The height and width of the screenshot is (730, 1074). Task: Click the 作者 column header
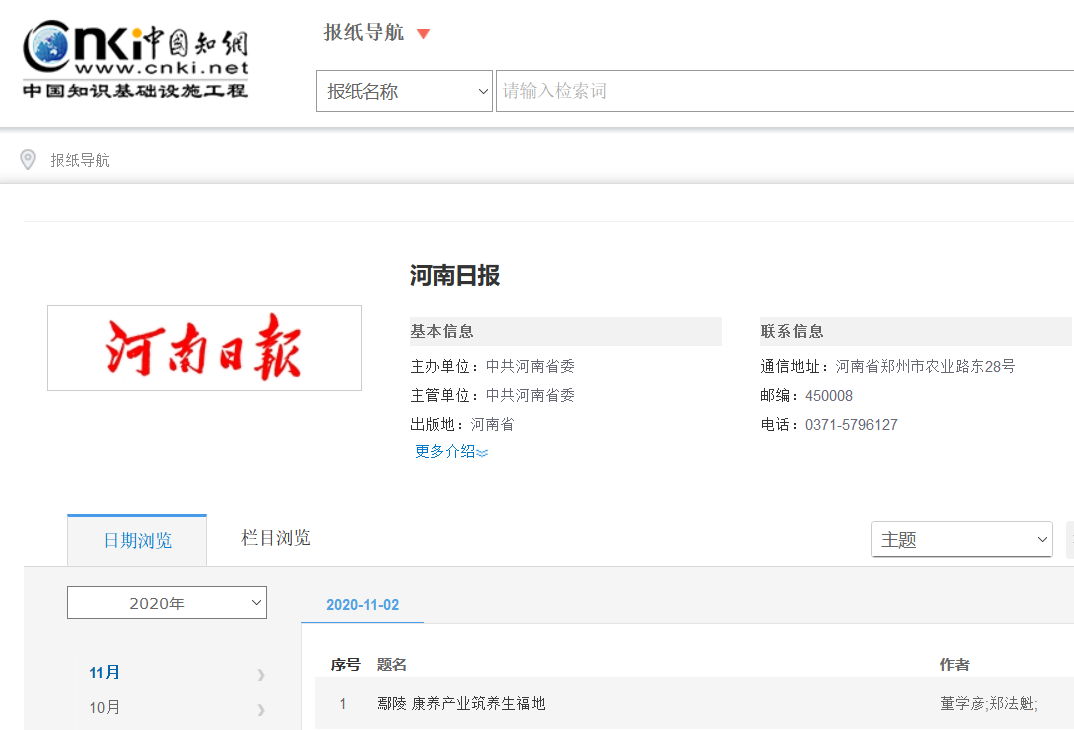[955, 664]
